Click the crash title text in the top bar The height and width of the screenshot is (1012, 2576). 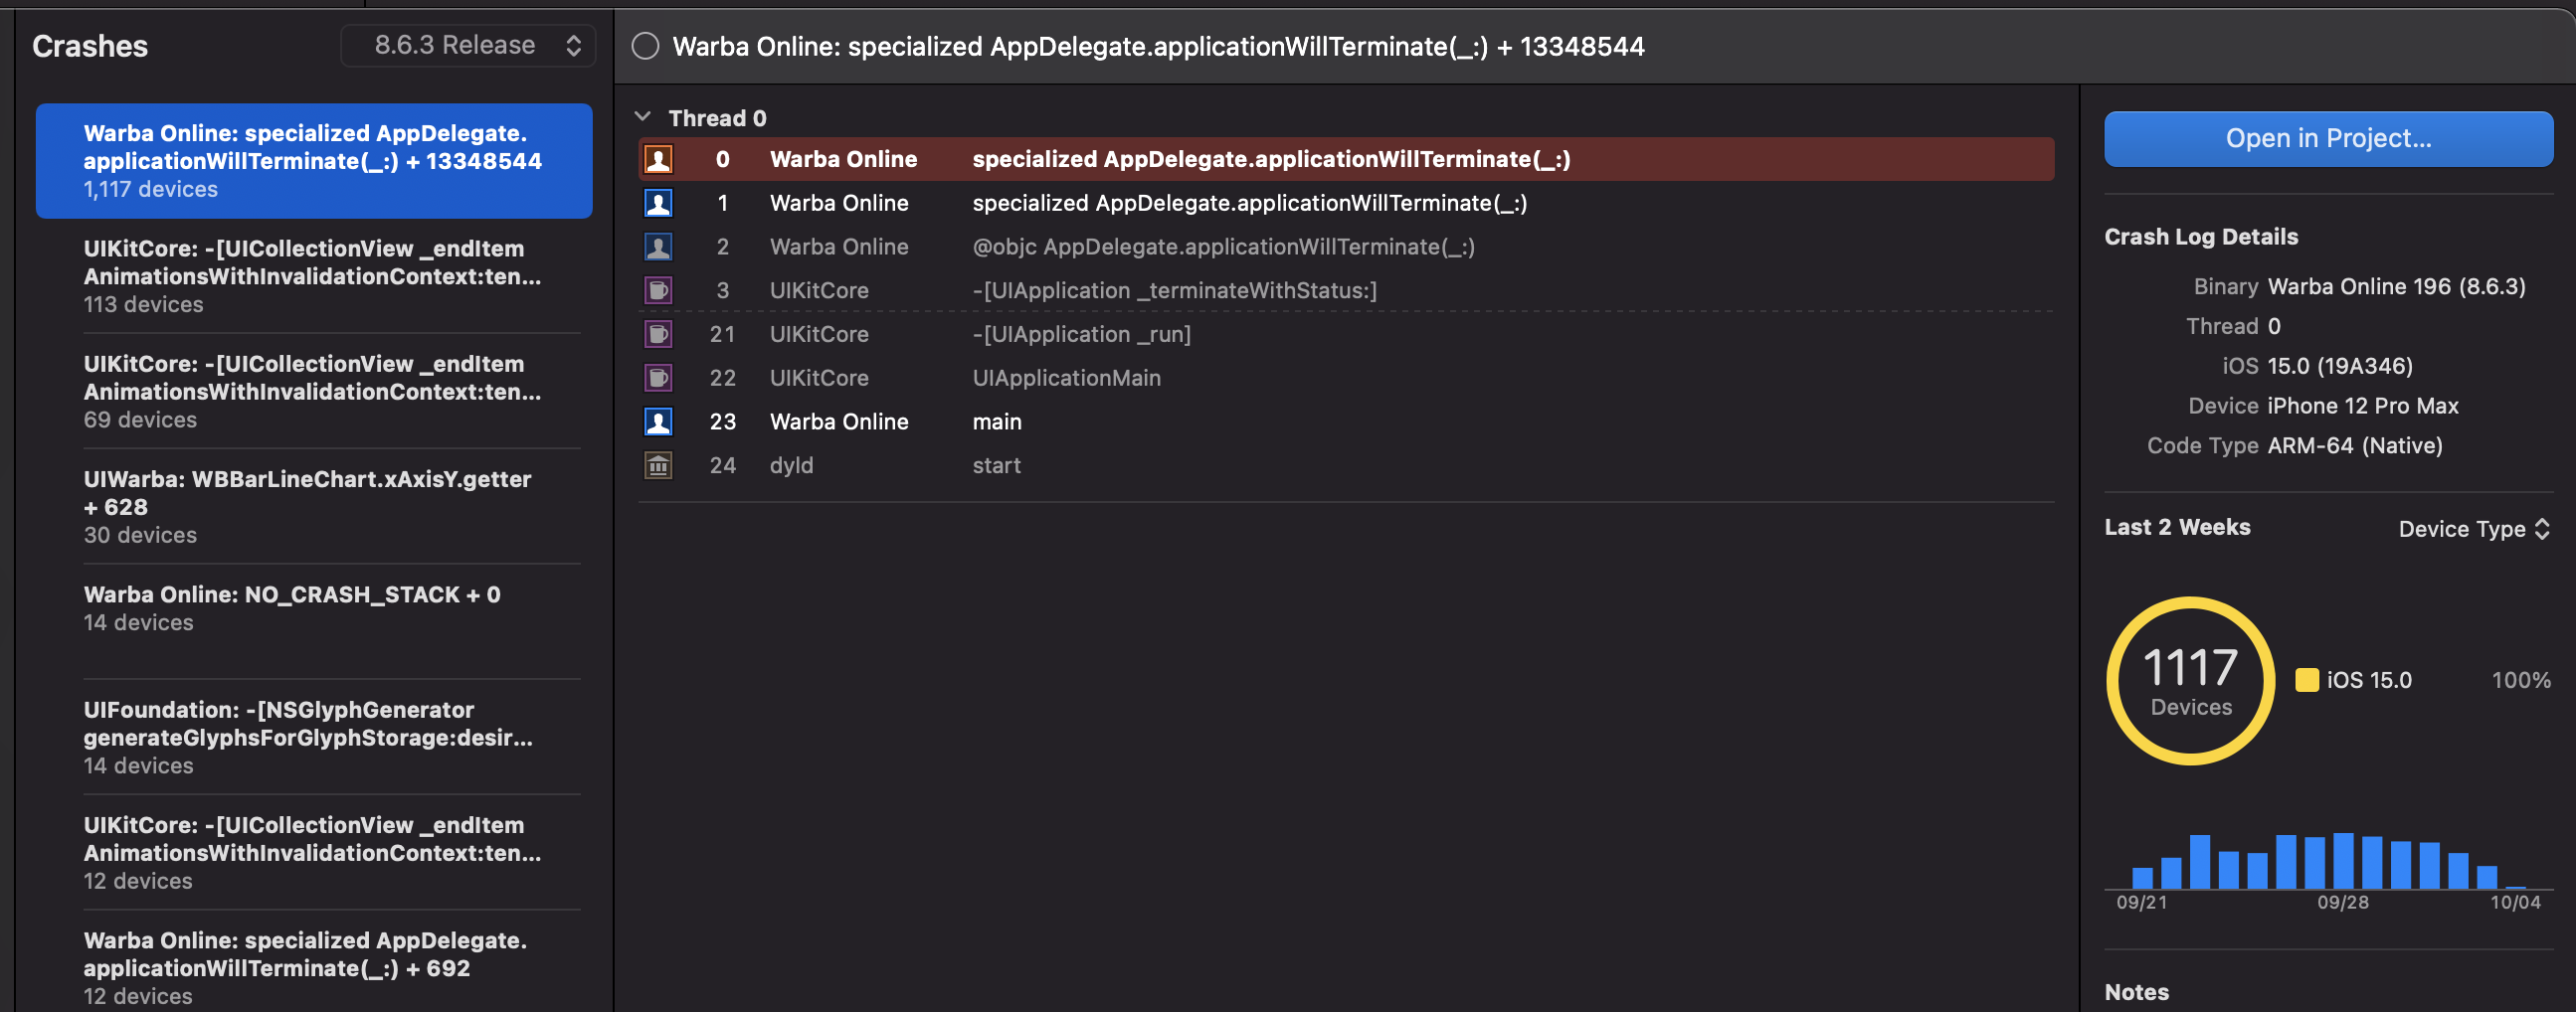tap(1158, 46)
